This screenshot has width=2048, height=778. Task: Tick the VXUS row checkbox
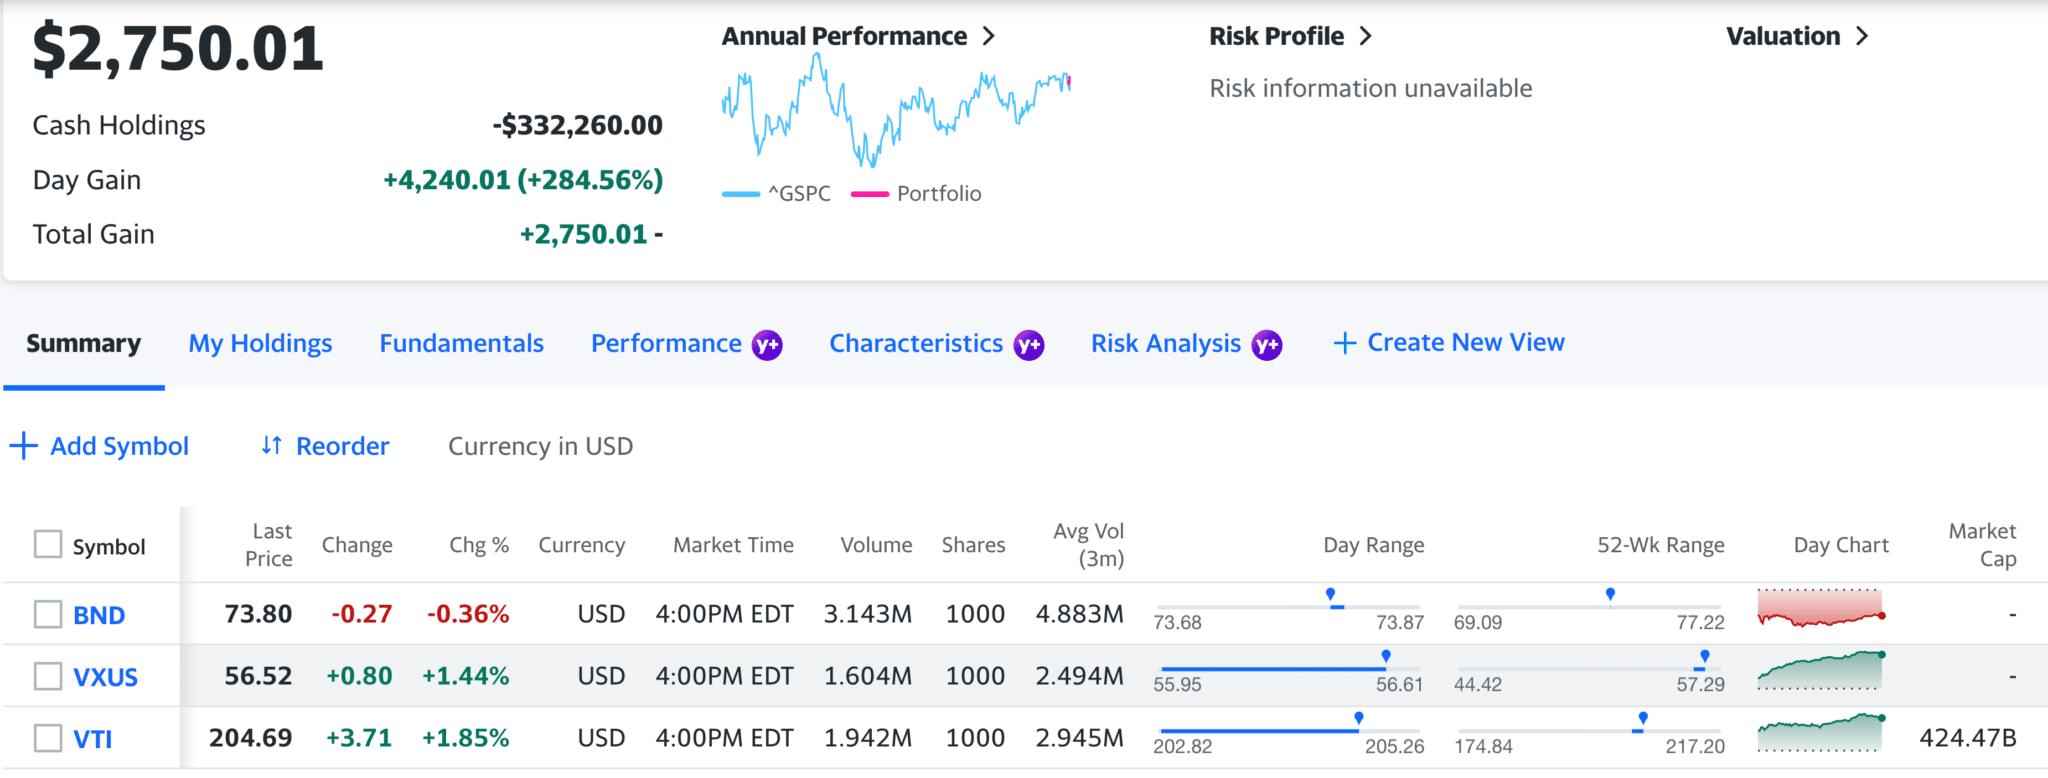pos(48,676)
